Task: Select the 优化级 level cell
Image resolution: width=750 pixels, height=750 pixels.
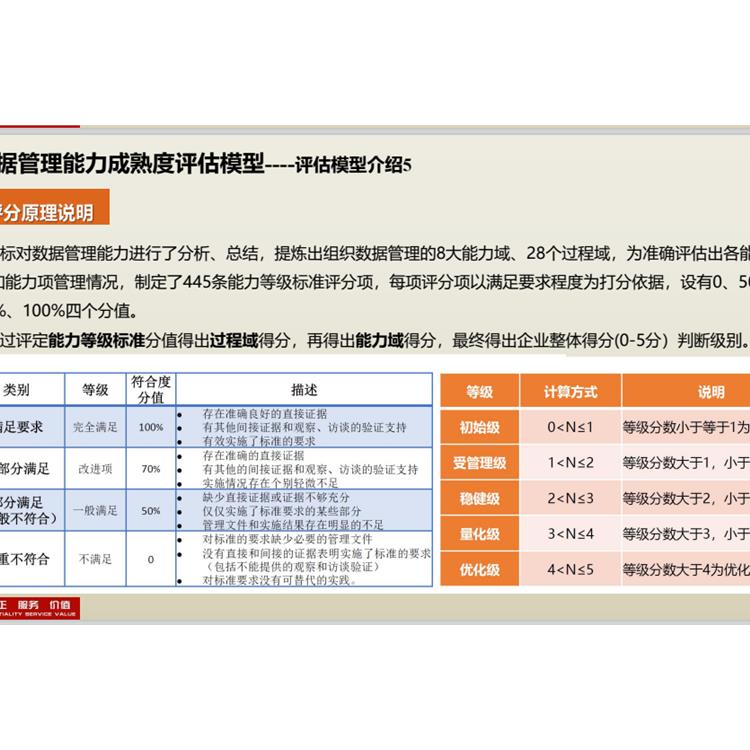Action: click(x=480, y=569)
